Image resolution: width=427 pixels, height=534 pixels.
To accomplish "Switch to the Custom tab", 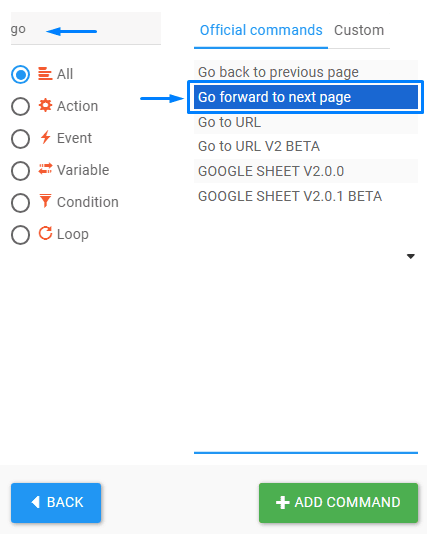I will [359, 30].
